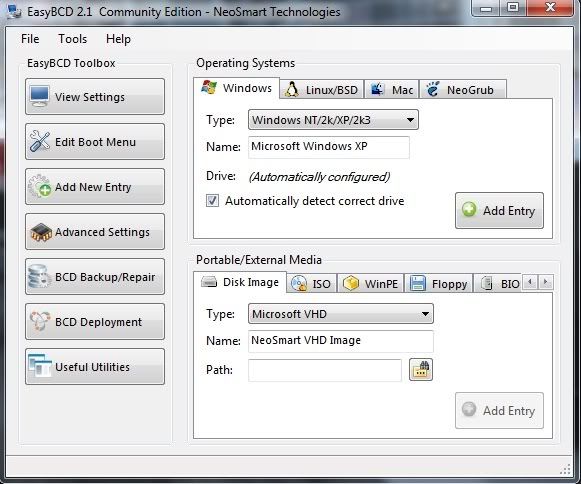Viewport: 581px width, 484px height.
Task: Switch to the NeoGrub tab
Action: click(462, 90)
